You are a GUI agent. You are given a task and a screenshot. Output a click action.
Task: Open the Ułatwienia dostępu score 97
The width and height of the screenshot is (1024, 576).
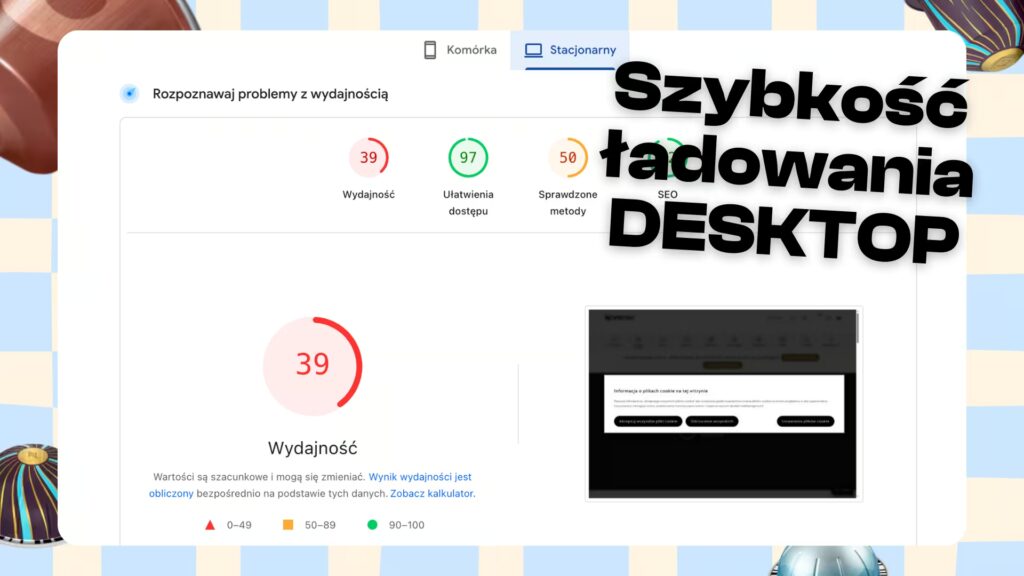tap(468, 158)
